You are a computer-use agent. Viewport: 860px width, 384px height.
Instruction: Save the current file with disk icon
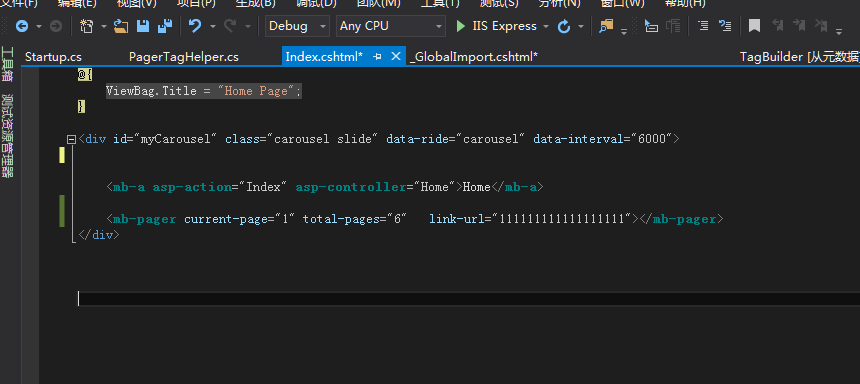143,26
